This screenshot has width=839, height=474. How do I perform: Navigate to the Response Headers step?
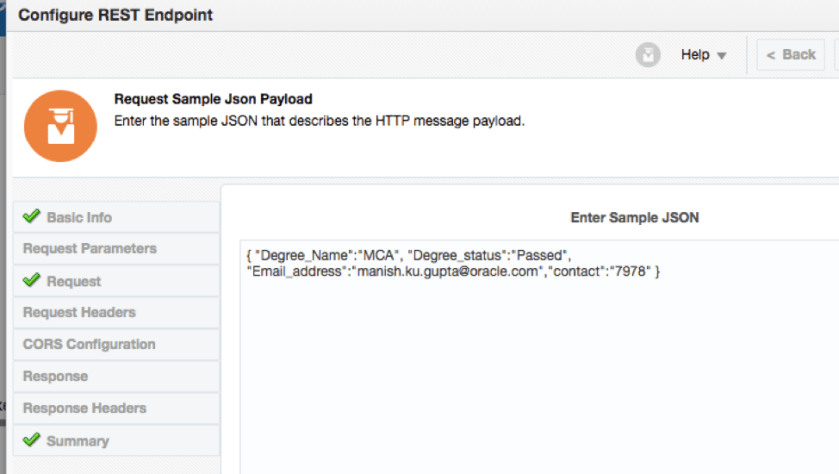tap(85, 408)
